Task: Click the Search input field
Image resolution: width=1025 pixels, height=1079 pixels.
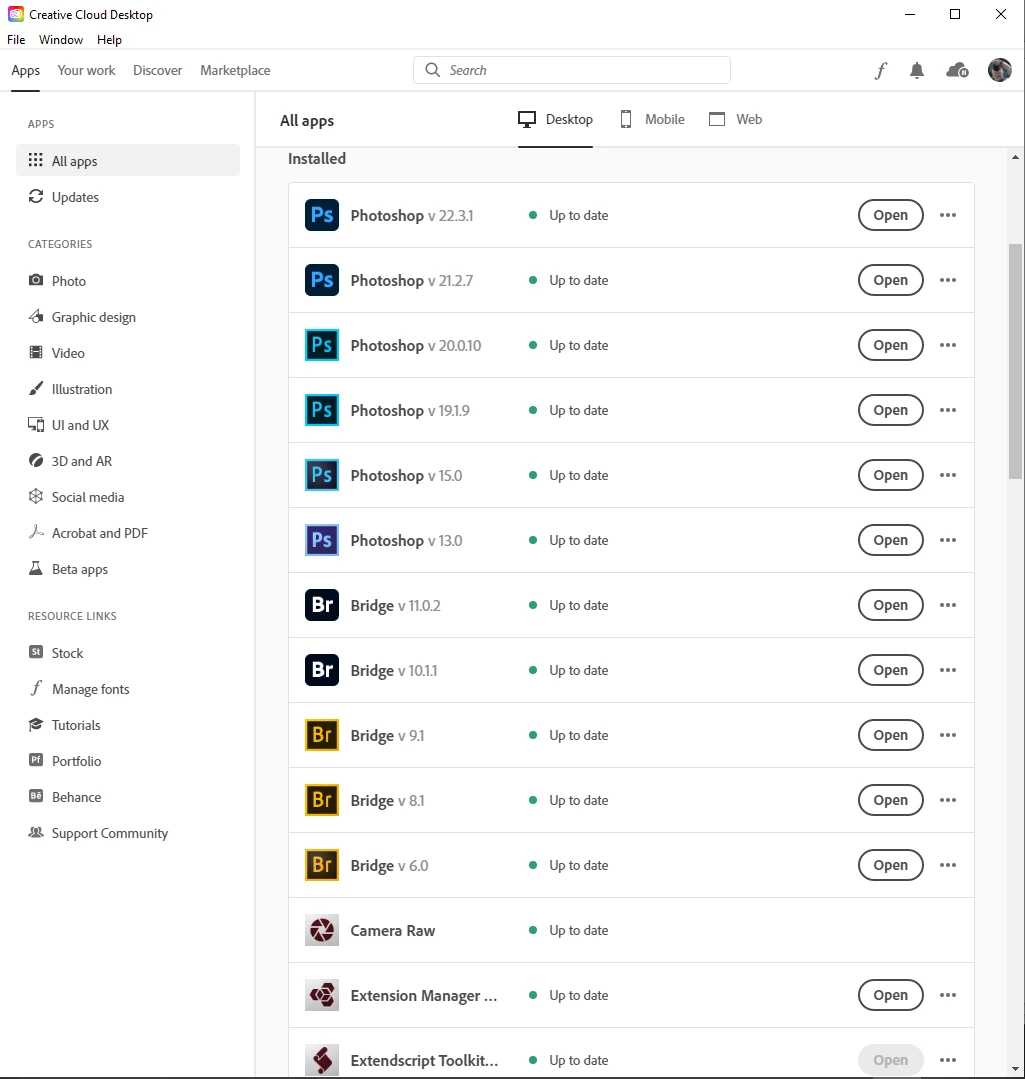Action: [x=572, y=70]
